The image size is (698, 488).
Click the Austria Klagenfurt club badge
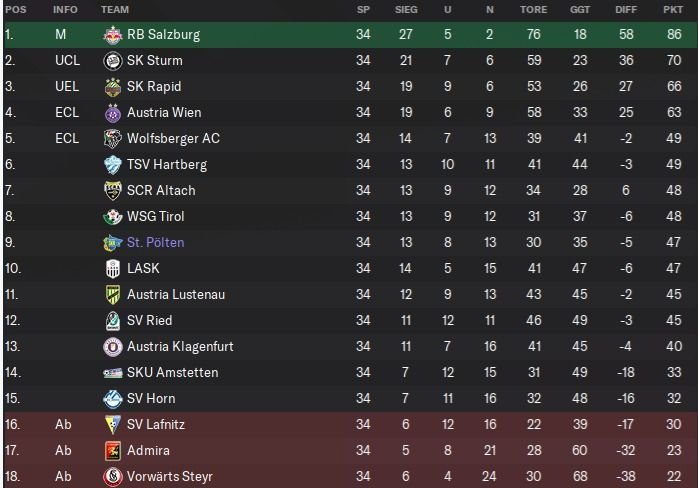tap(113, 346)
